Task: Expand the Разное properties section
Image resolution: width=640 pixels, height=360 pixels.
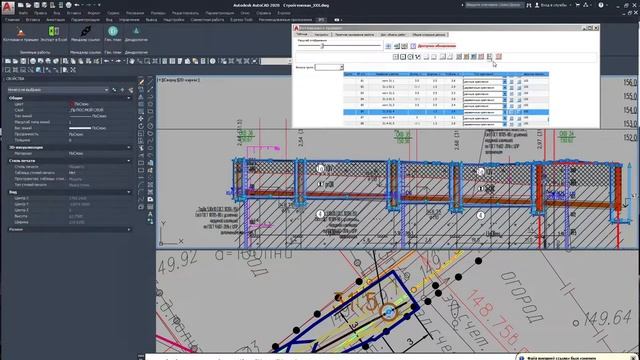Action: 129,229
